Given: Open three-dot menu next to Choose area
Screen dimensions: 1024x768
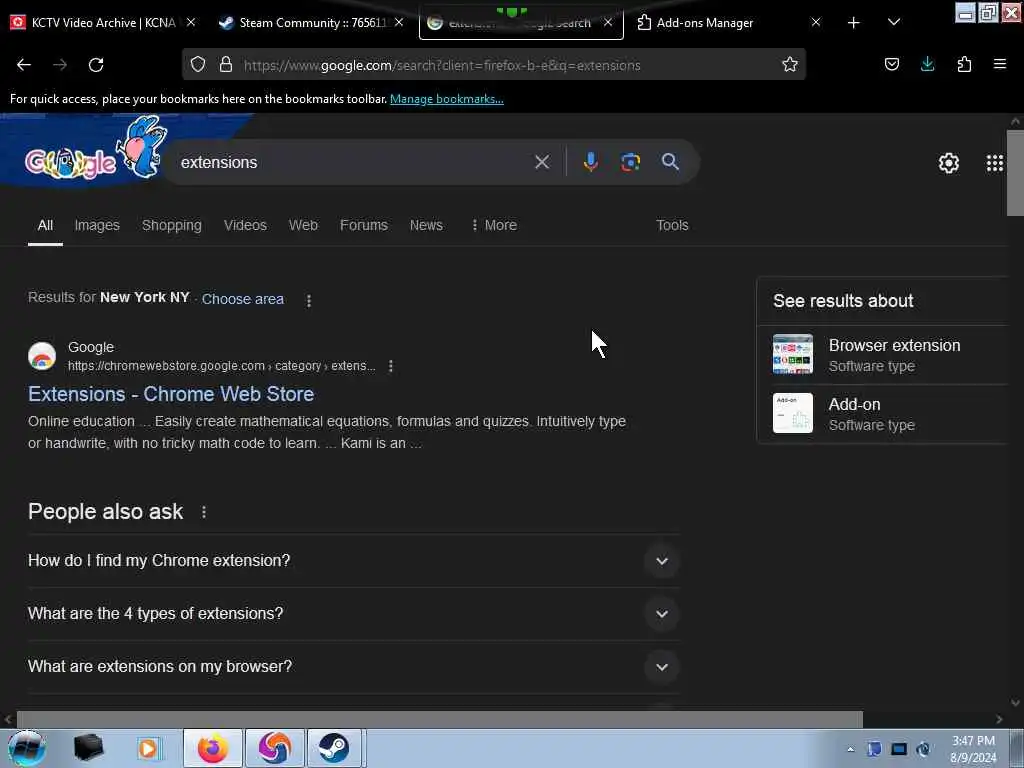Looking at the screenshot, I should coord(309,300).
